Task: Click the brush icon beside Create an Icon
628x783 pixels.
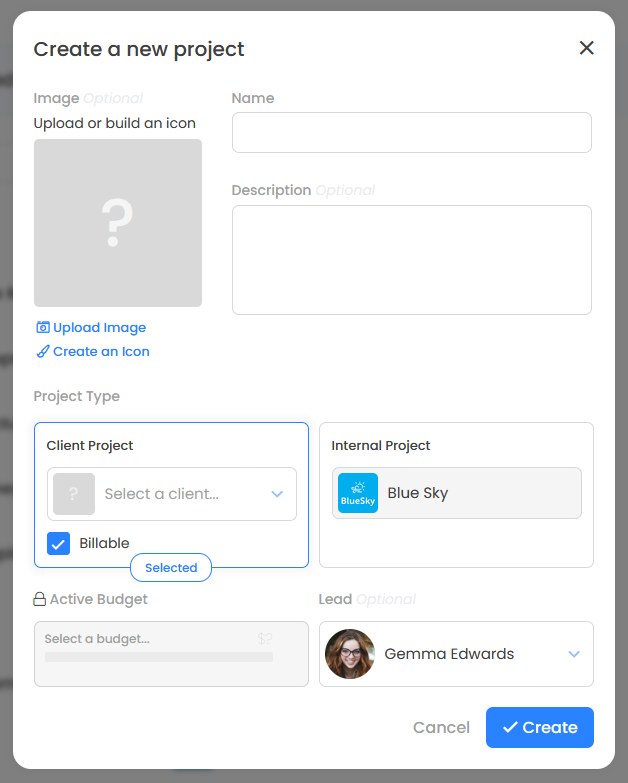Action: pos(42,352)
